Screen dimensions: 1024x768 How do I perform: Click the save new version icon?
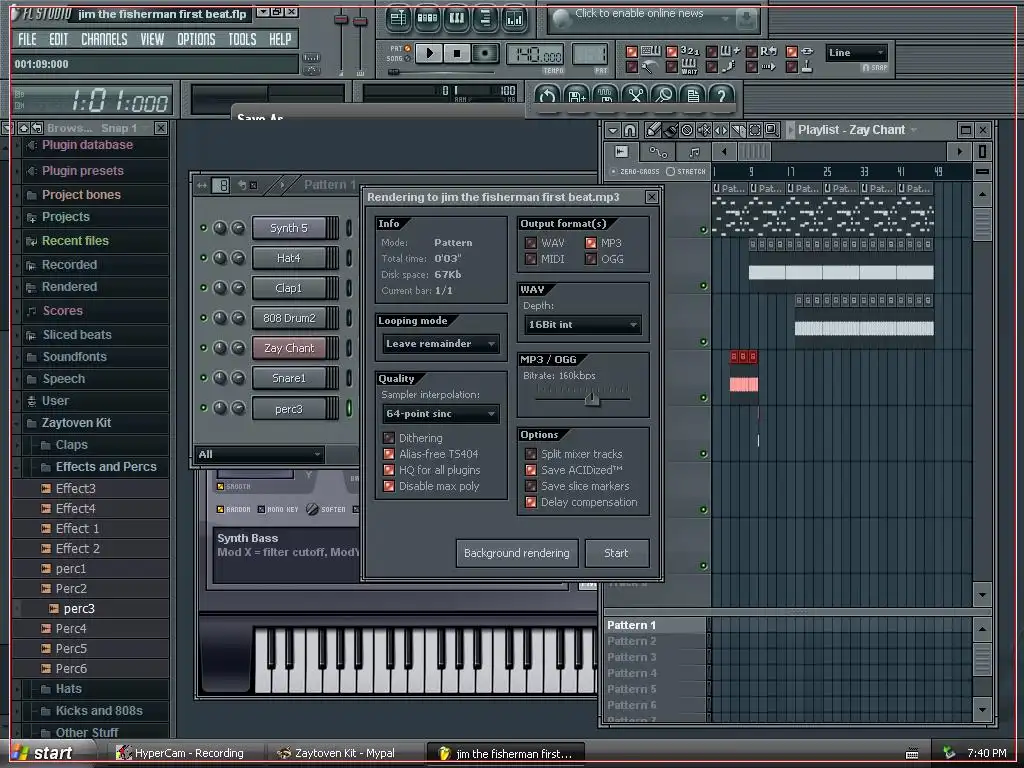coord(576,96)
